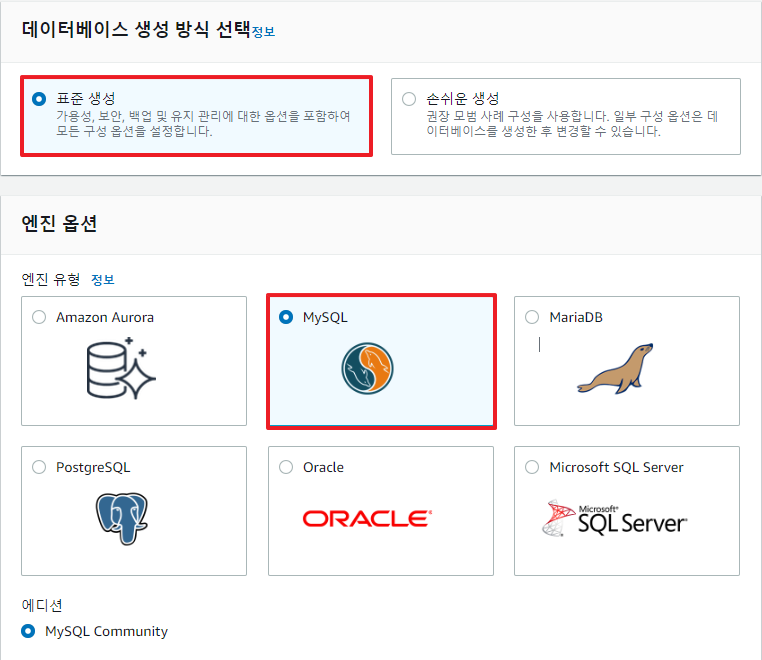This screenshot has height=660, width=762.
Task: Click the red ORACLE logo
Action: (367, 519)
